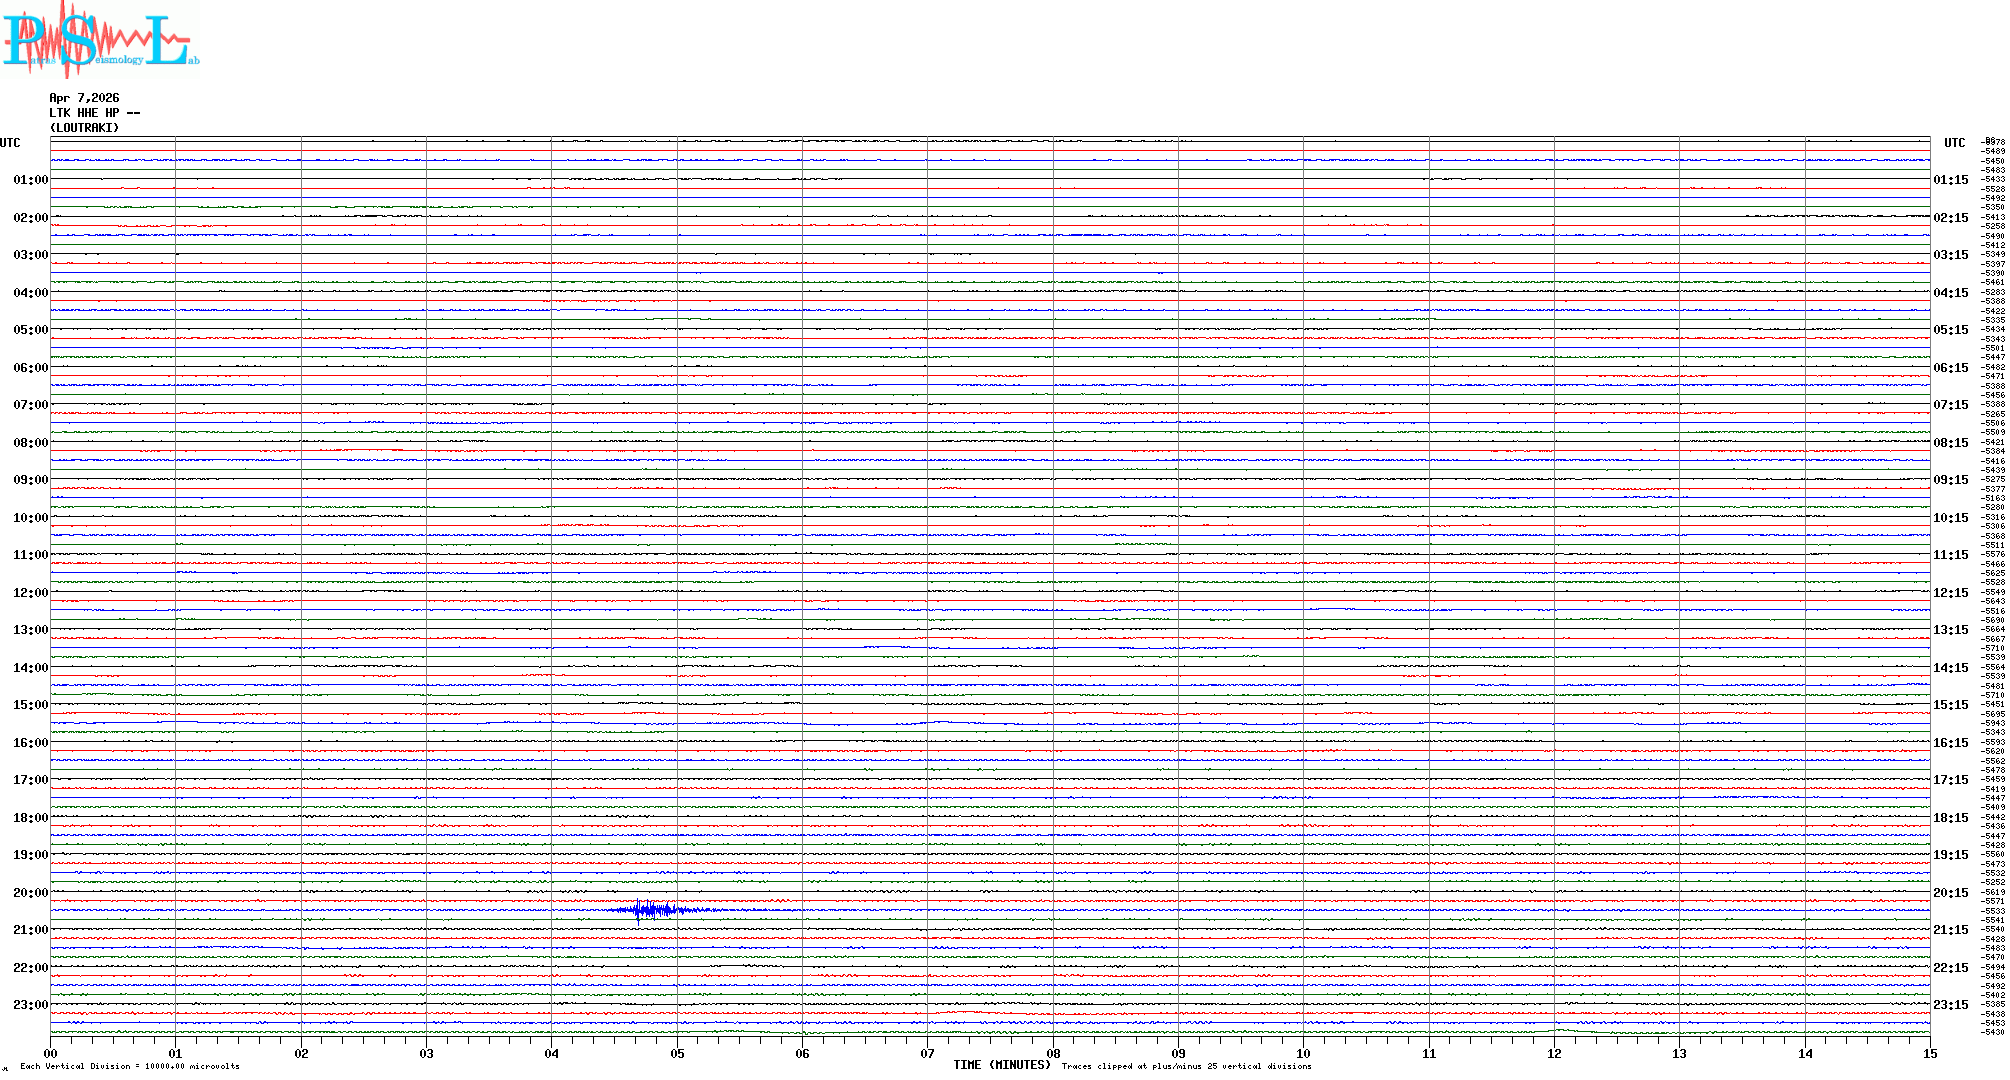
Task: Click the left UTC axis label
Action: tap(10, 143)
